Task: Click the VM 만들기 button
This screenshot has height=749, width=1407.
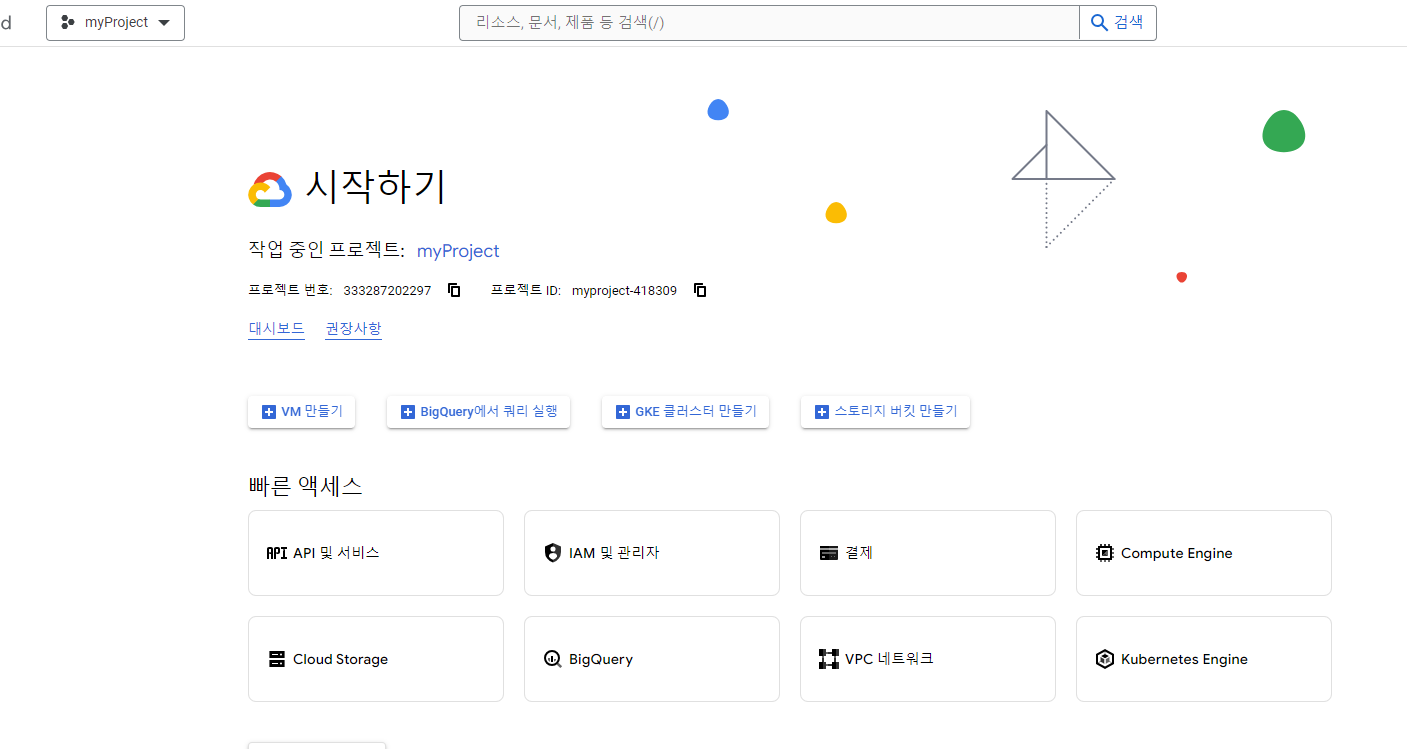Action: tap(301, 411)
